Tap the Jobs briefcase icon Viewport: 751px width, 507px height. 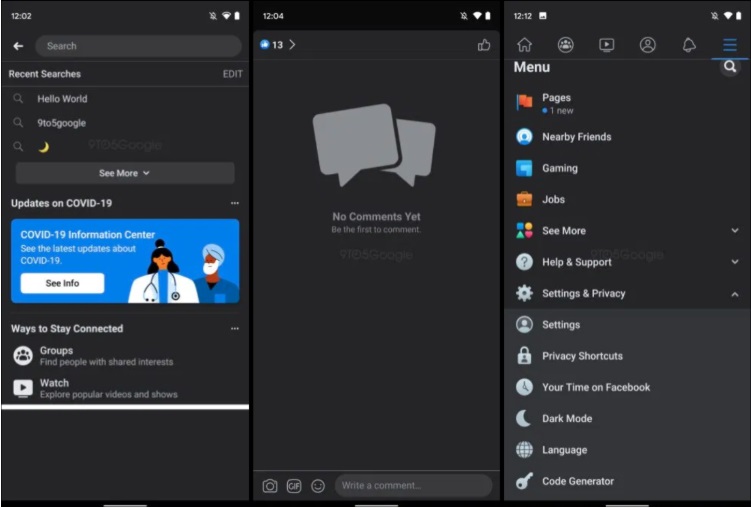[x=524, y=199]
